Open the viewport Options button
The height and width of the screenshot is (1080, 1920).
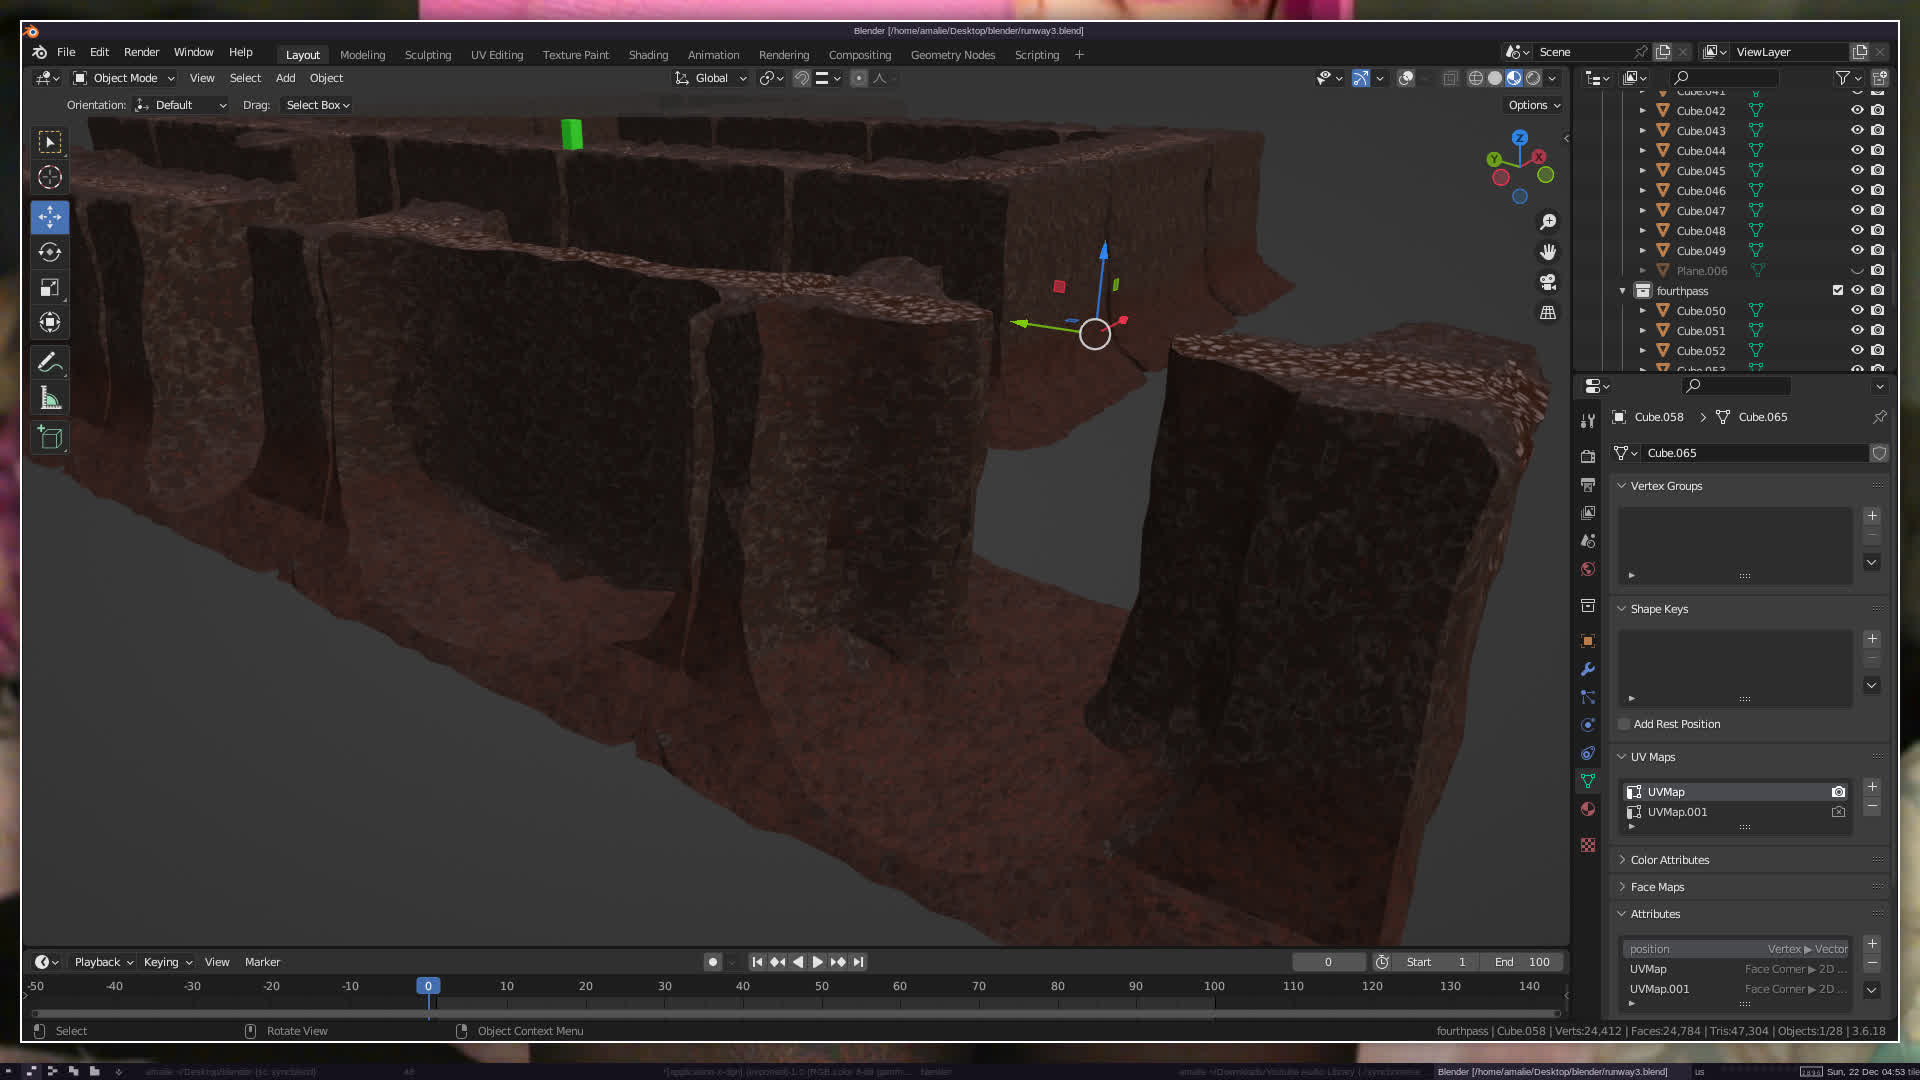[1533, 105]
